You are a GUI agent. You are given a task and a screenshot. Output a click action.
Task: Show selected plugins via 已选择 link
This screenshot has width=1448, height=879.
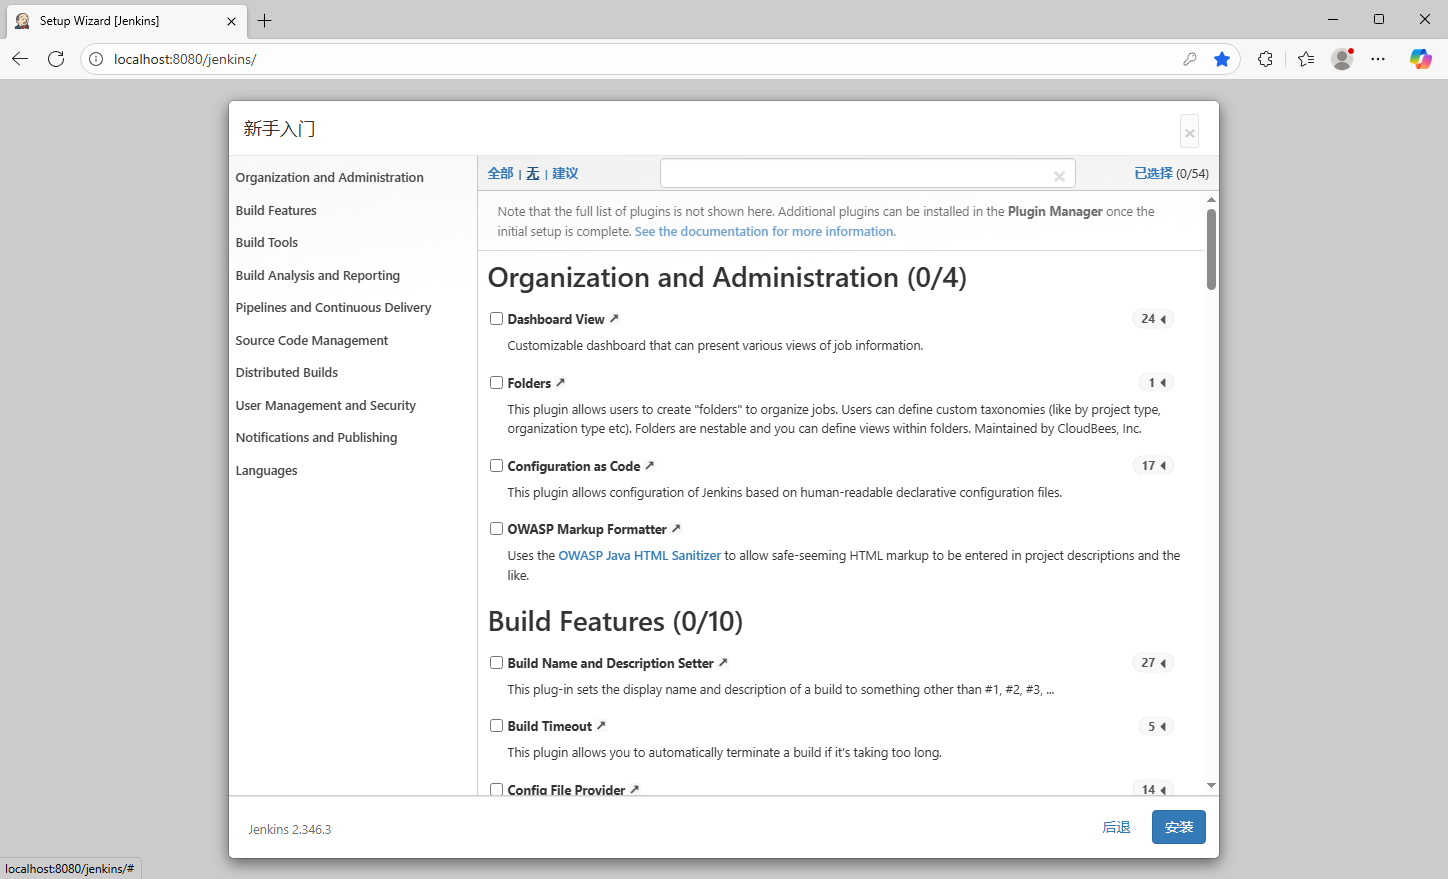coord(1153,173)
